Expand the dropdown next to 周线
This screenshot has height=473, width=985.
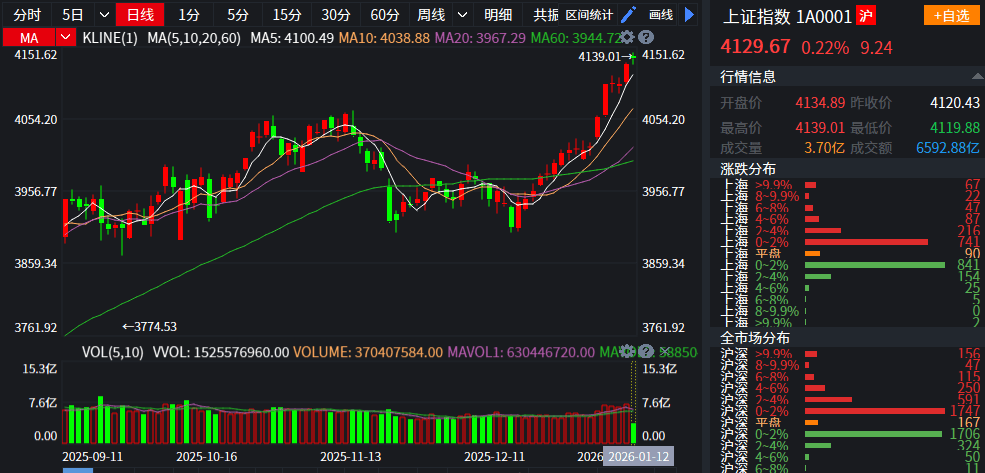(x=461, y=15)
